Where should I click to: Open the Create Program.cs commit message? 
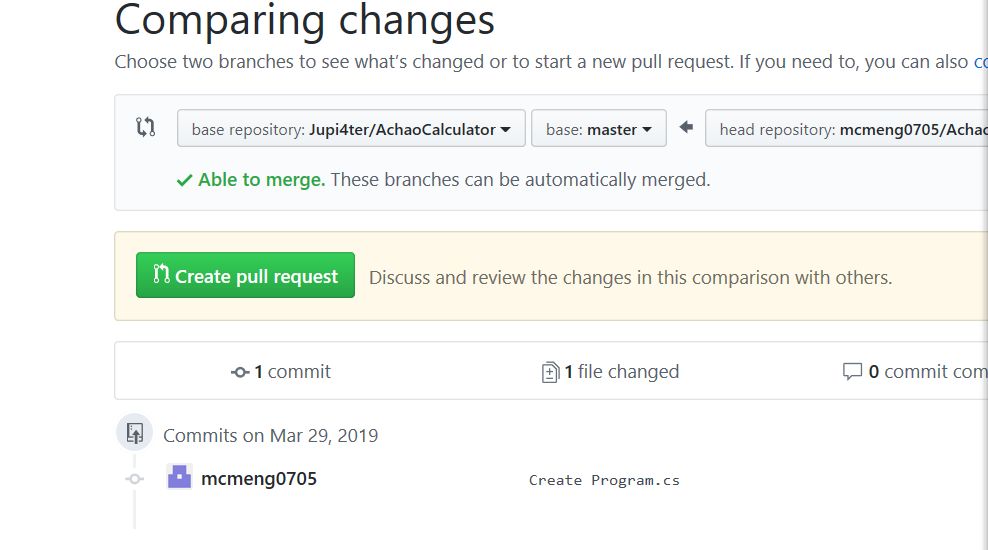604,480
